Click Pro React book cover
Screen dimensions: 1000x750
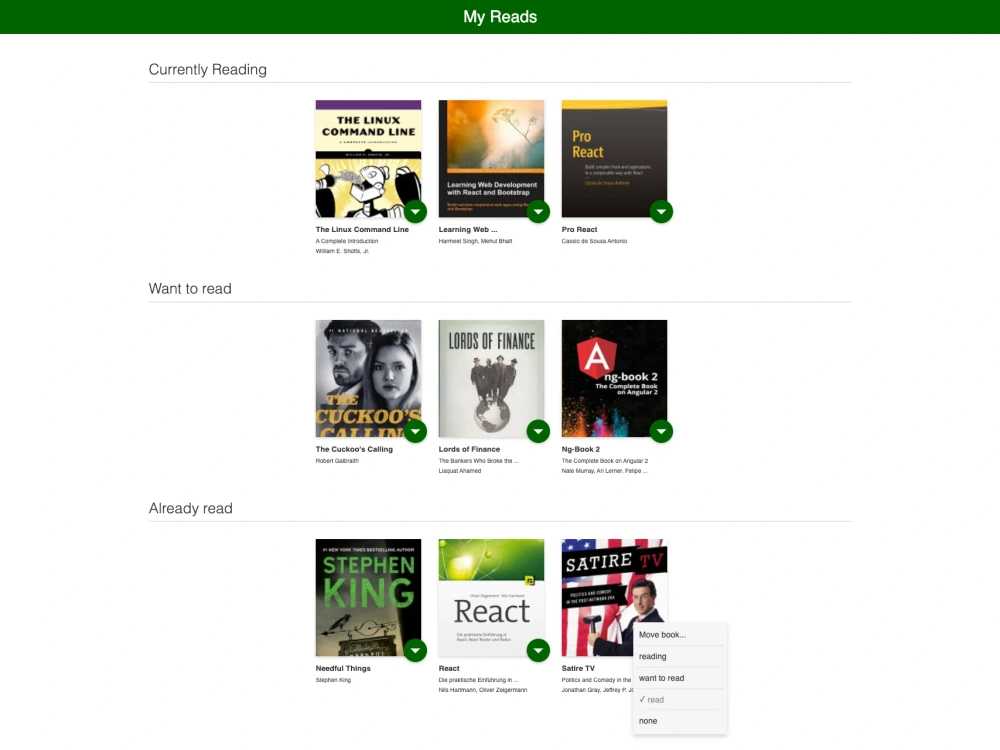coord(614,159)
